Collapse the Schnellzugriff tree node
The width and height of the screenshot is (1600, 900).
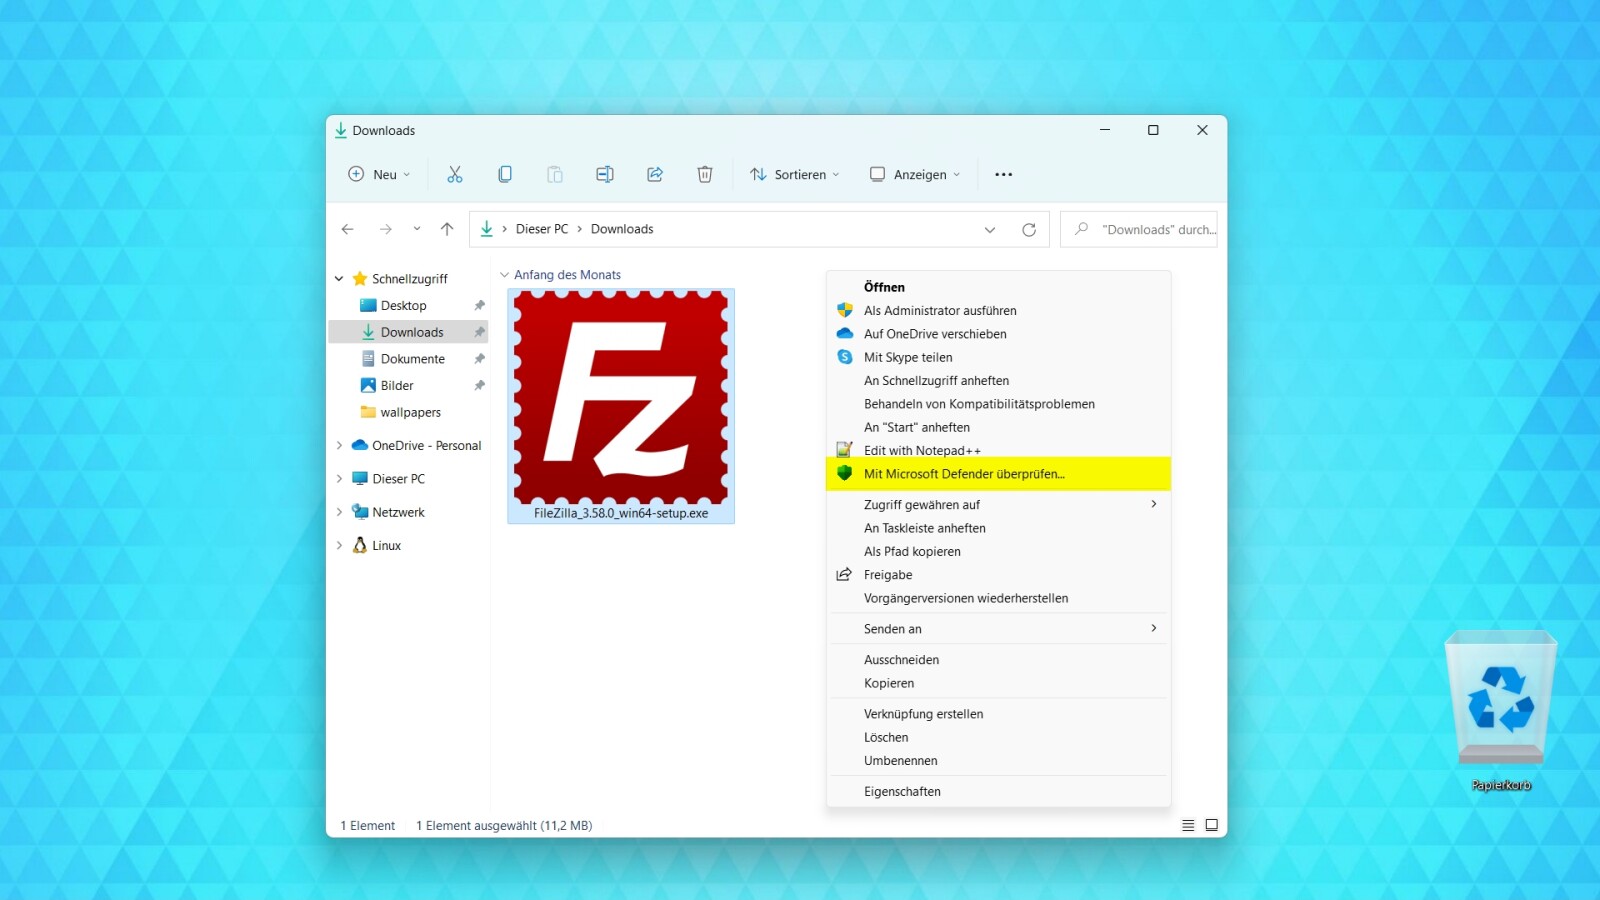tap(339, 279)
